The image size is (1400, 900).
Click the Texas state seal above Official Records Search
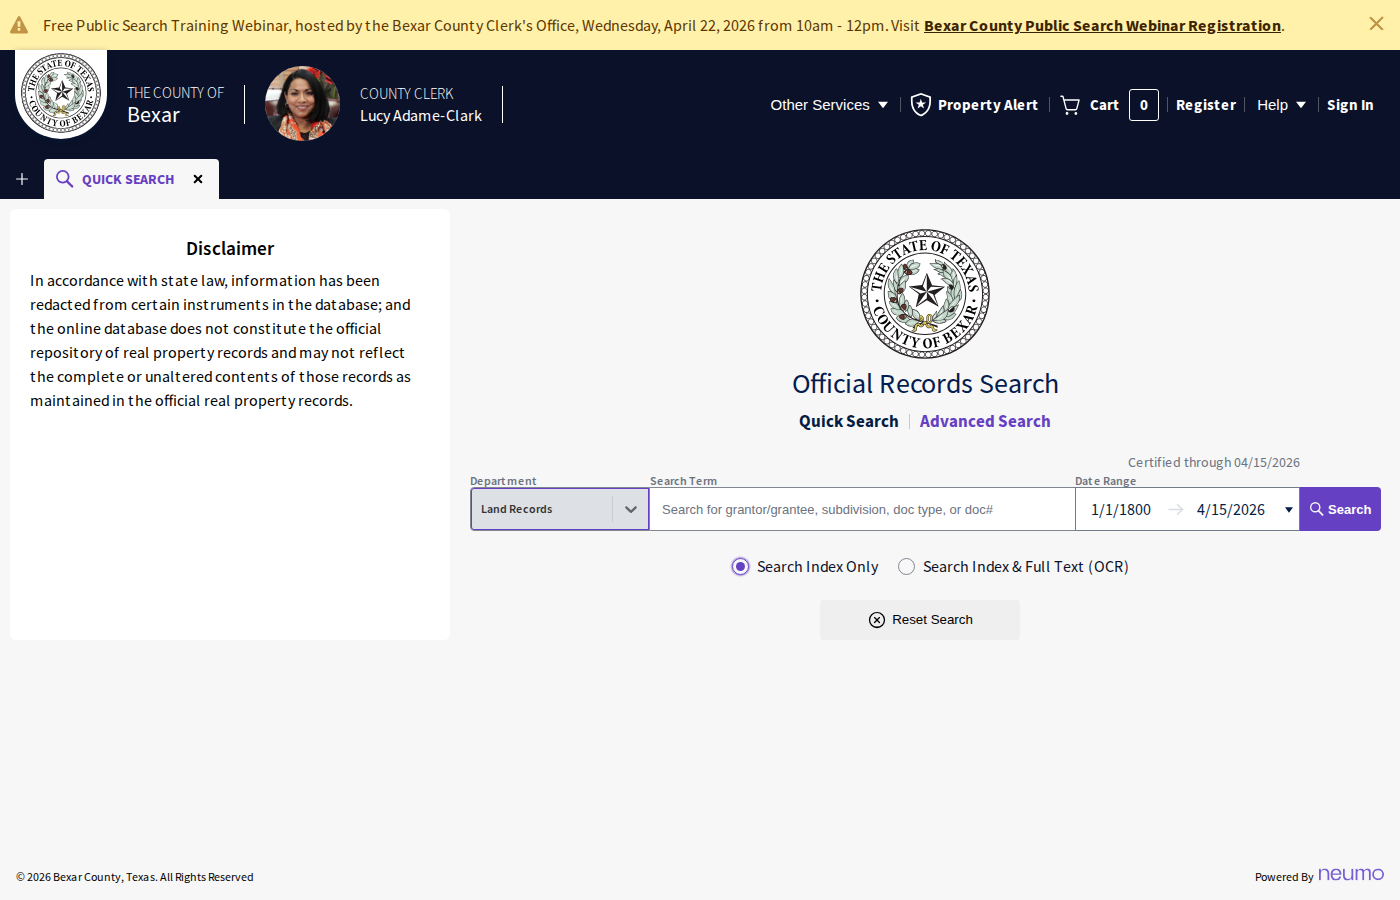coord(925,293)
